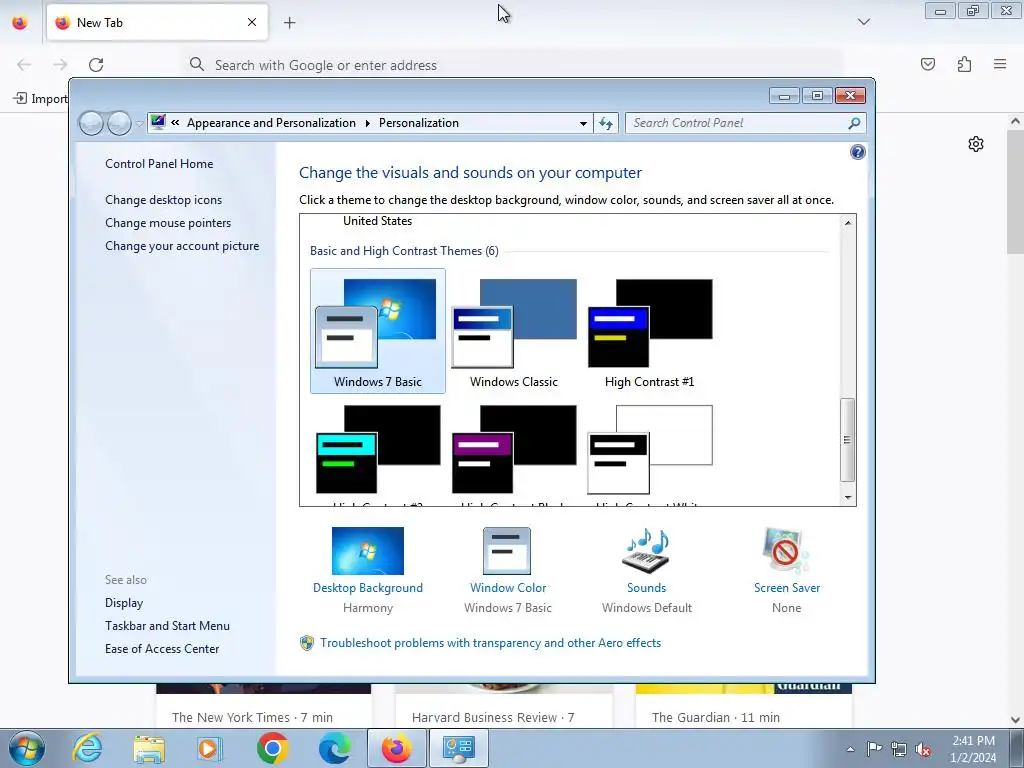The height and width of the screenshot is (768, 1024).
Task: Switch to Firefox taskbar button
Action: point(397,748)
